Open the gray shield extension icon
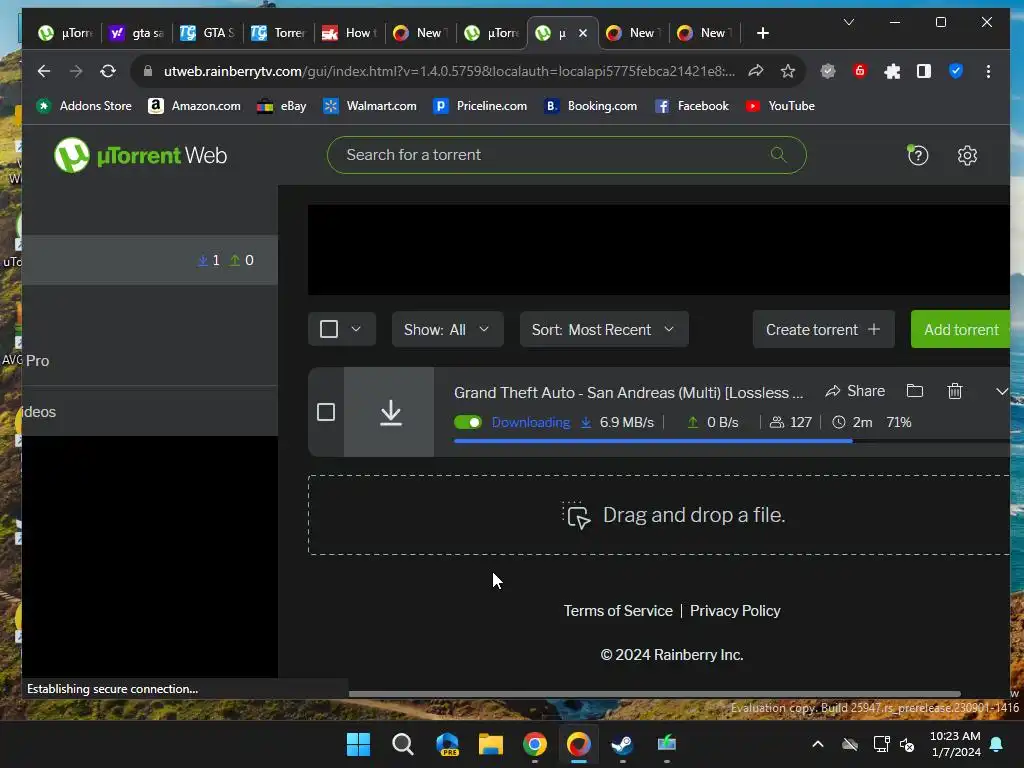This screenshot has width=1024, height=768. click(x=827, y=71)
